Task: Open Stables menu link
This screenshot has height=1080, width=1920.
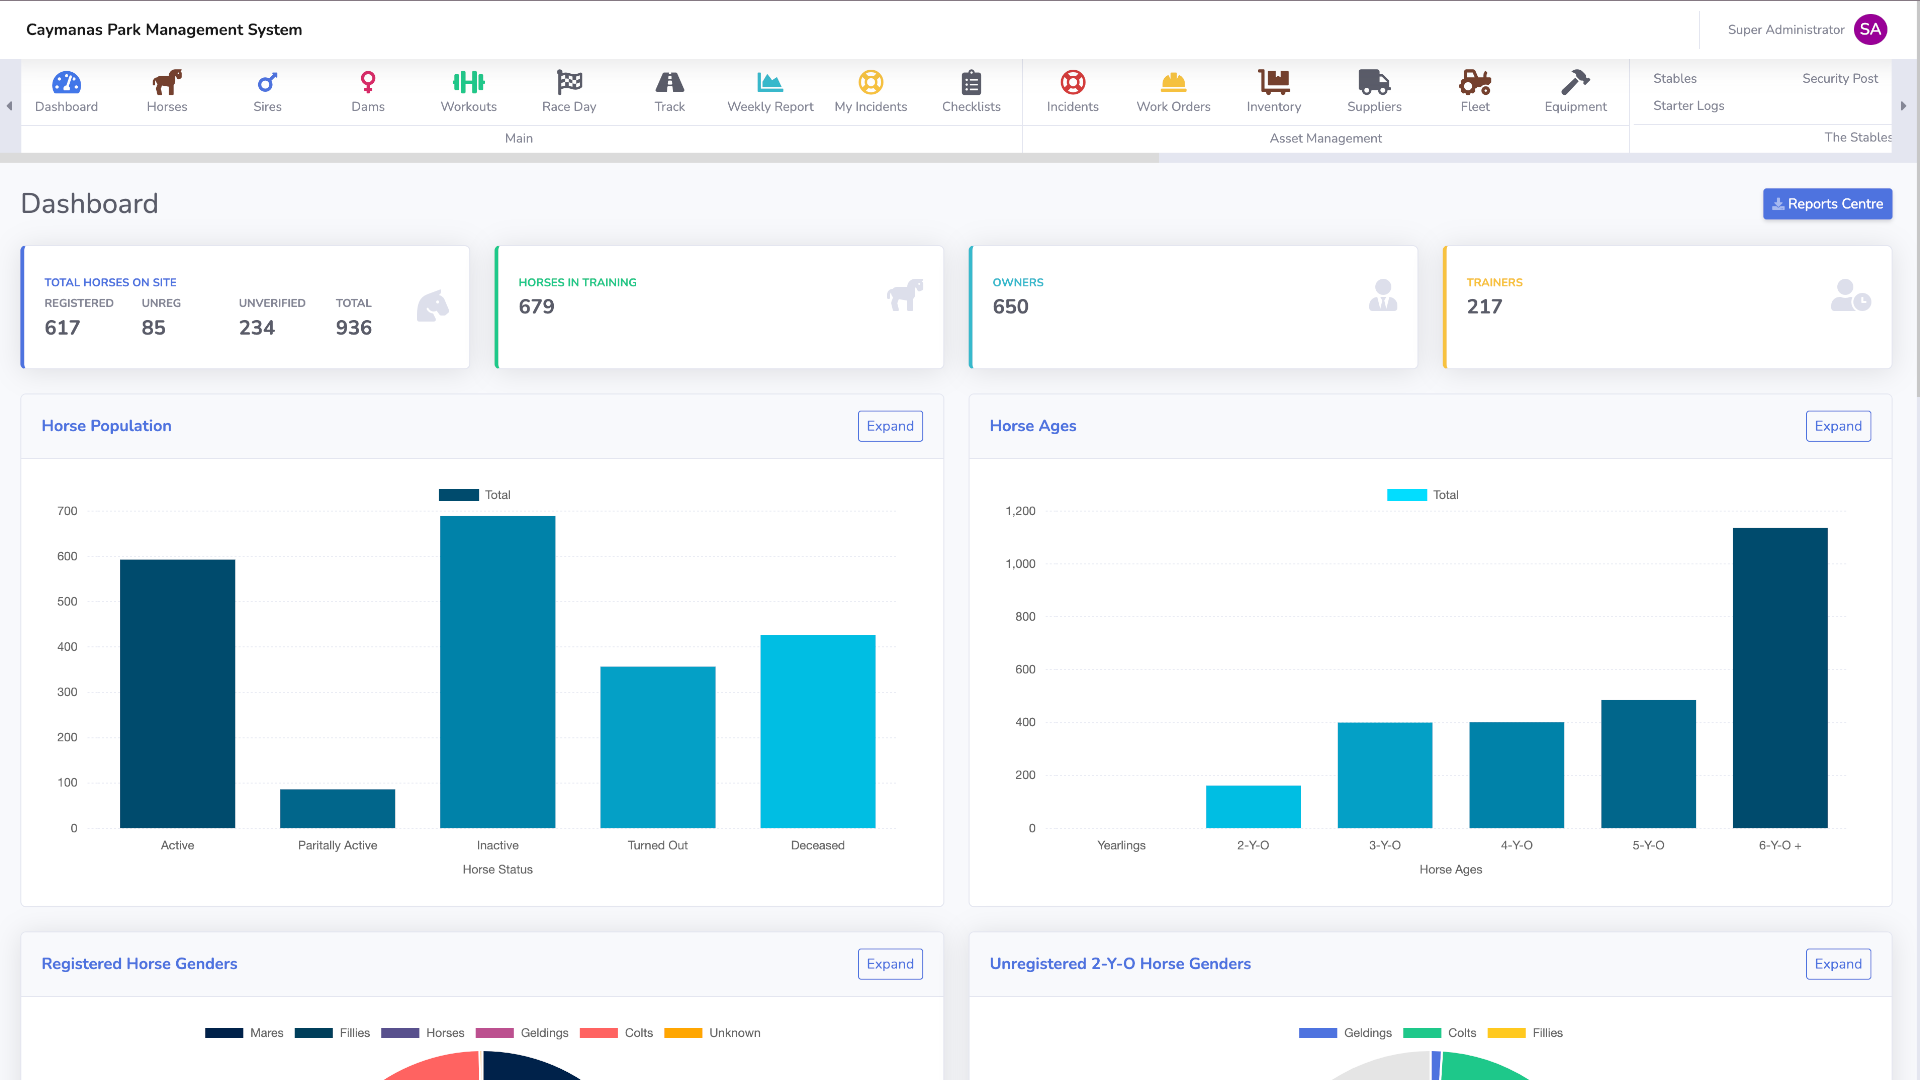Action: [1674, 78]
